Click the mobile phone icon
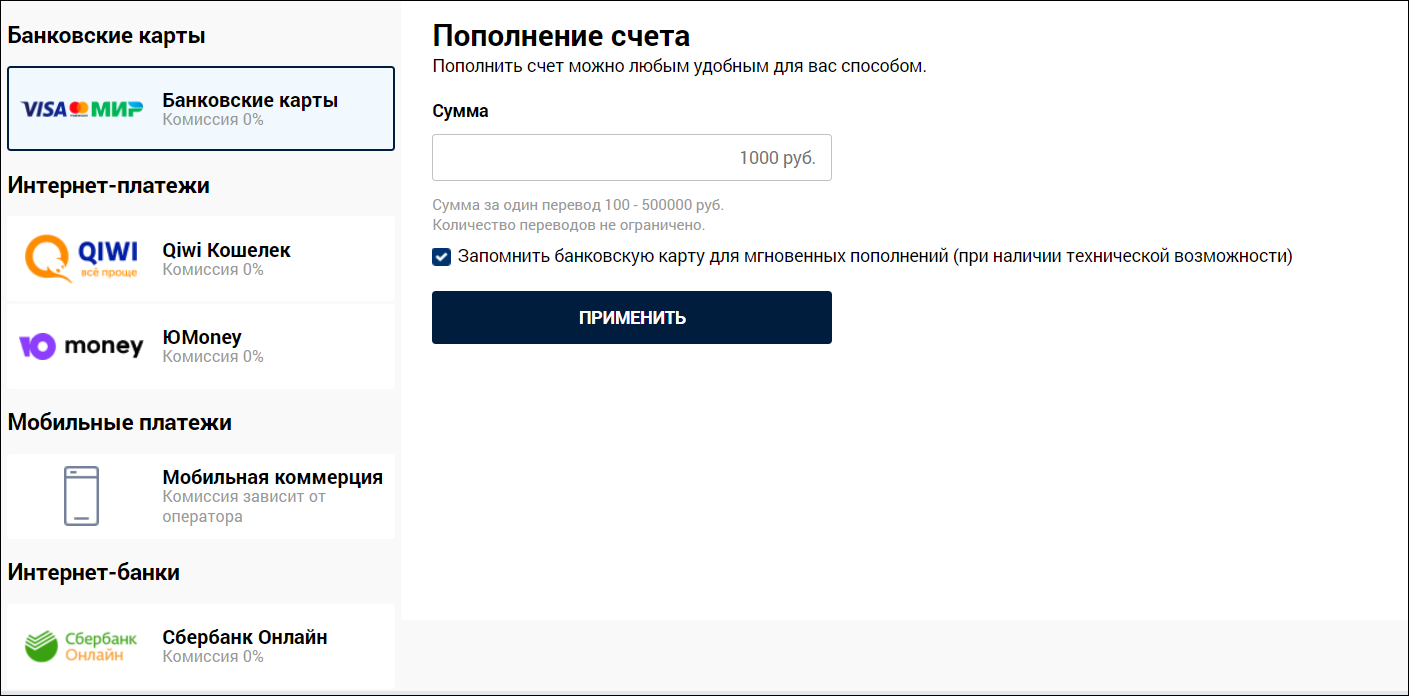The height and width of the screenshot is (696, 1409). pyautogui.click(x=81, y=496)
